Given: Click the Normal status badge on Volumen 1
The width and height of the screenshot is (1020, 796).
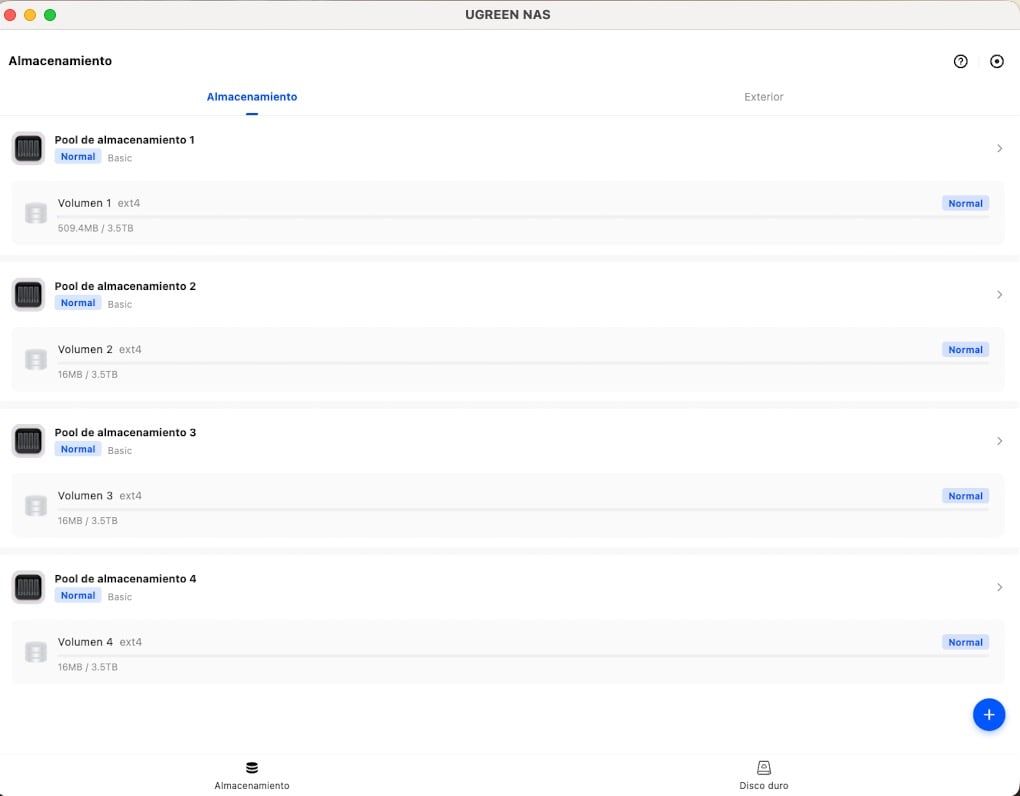Looking at the screenshot, I should (965, 203).
